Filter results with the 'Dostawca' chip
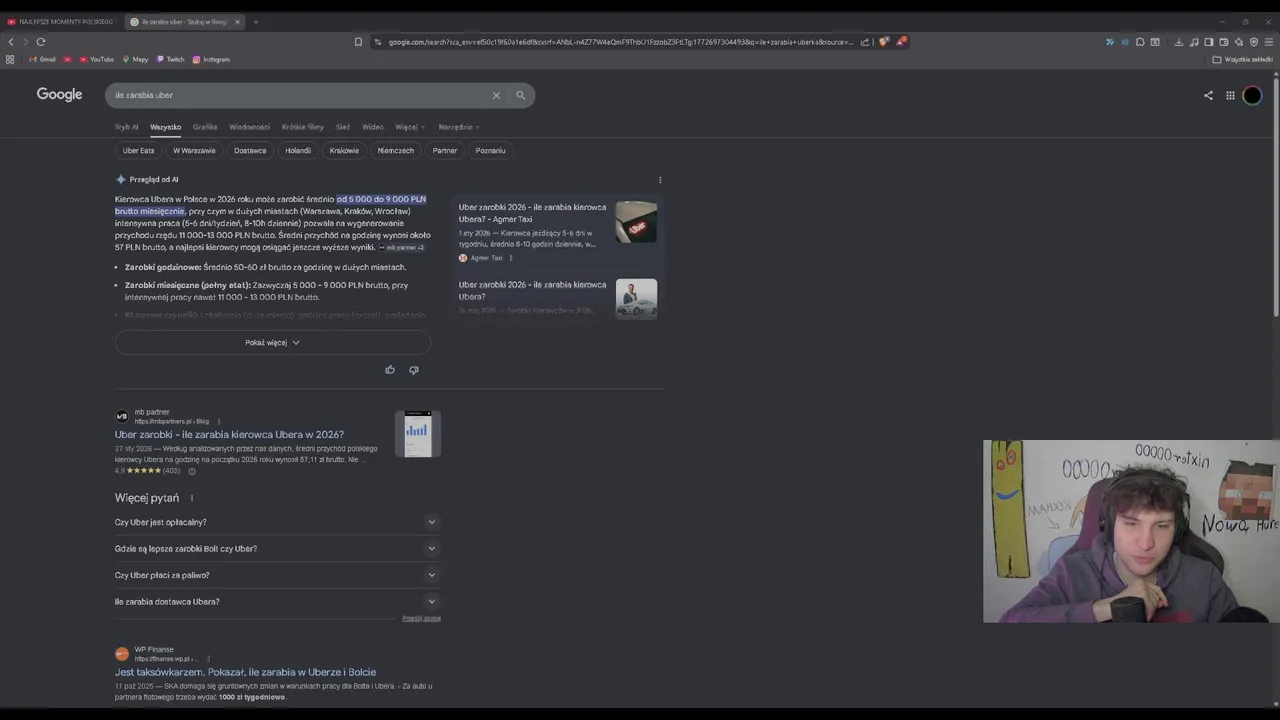 click(x=250, y=150)
